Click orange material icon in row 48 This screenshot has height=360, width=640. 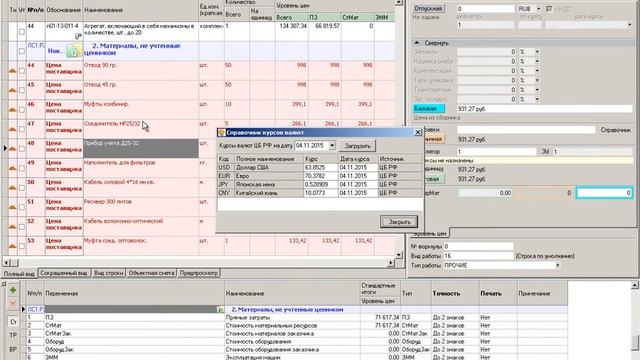click(13, 149)
